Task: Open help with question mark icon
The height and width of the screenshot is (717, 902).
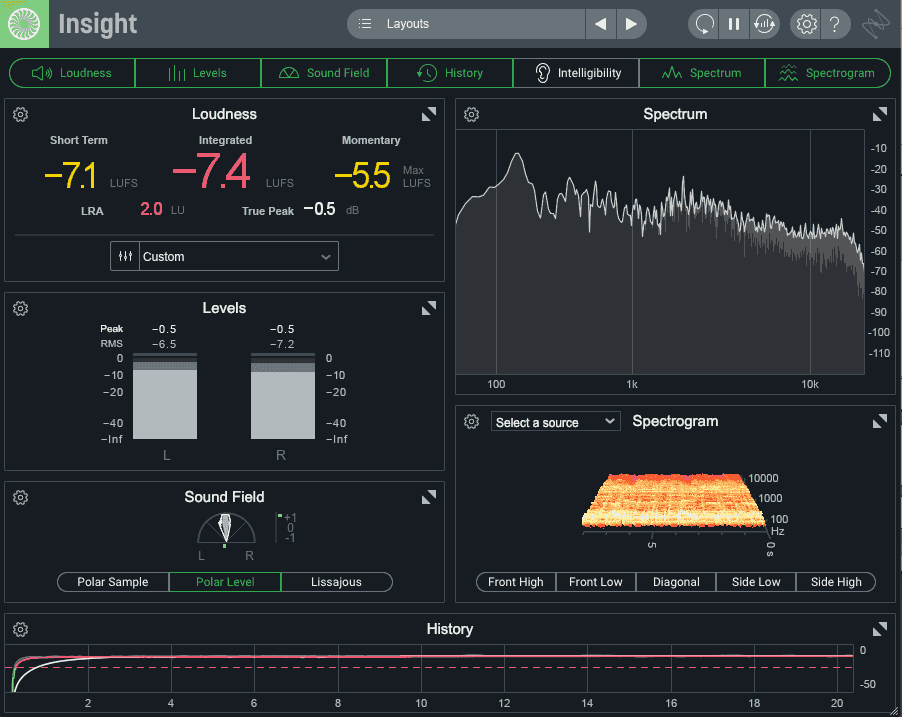Action: click(x=835, y=24)
